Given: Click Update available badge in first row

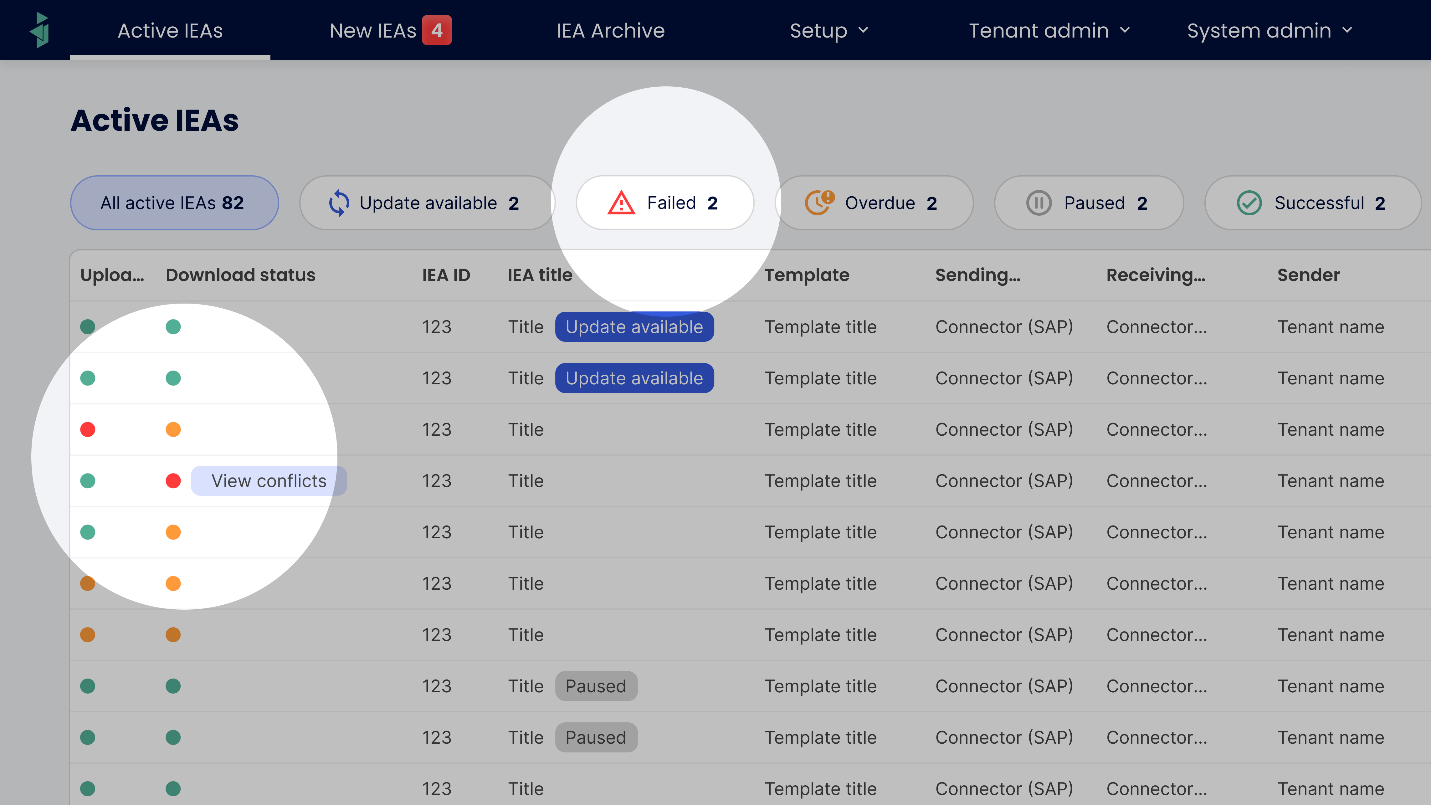Looking at the screenshot, I should click(634, 327).
